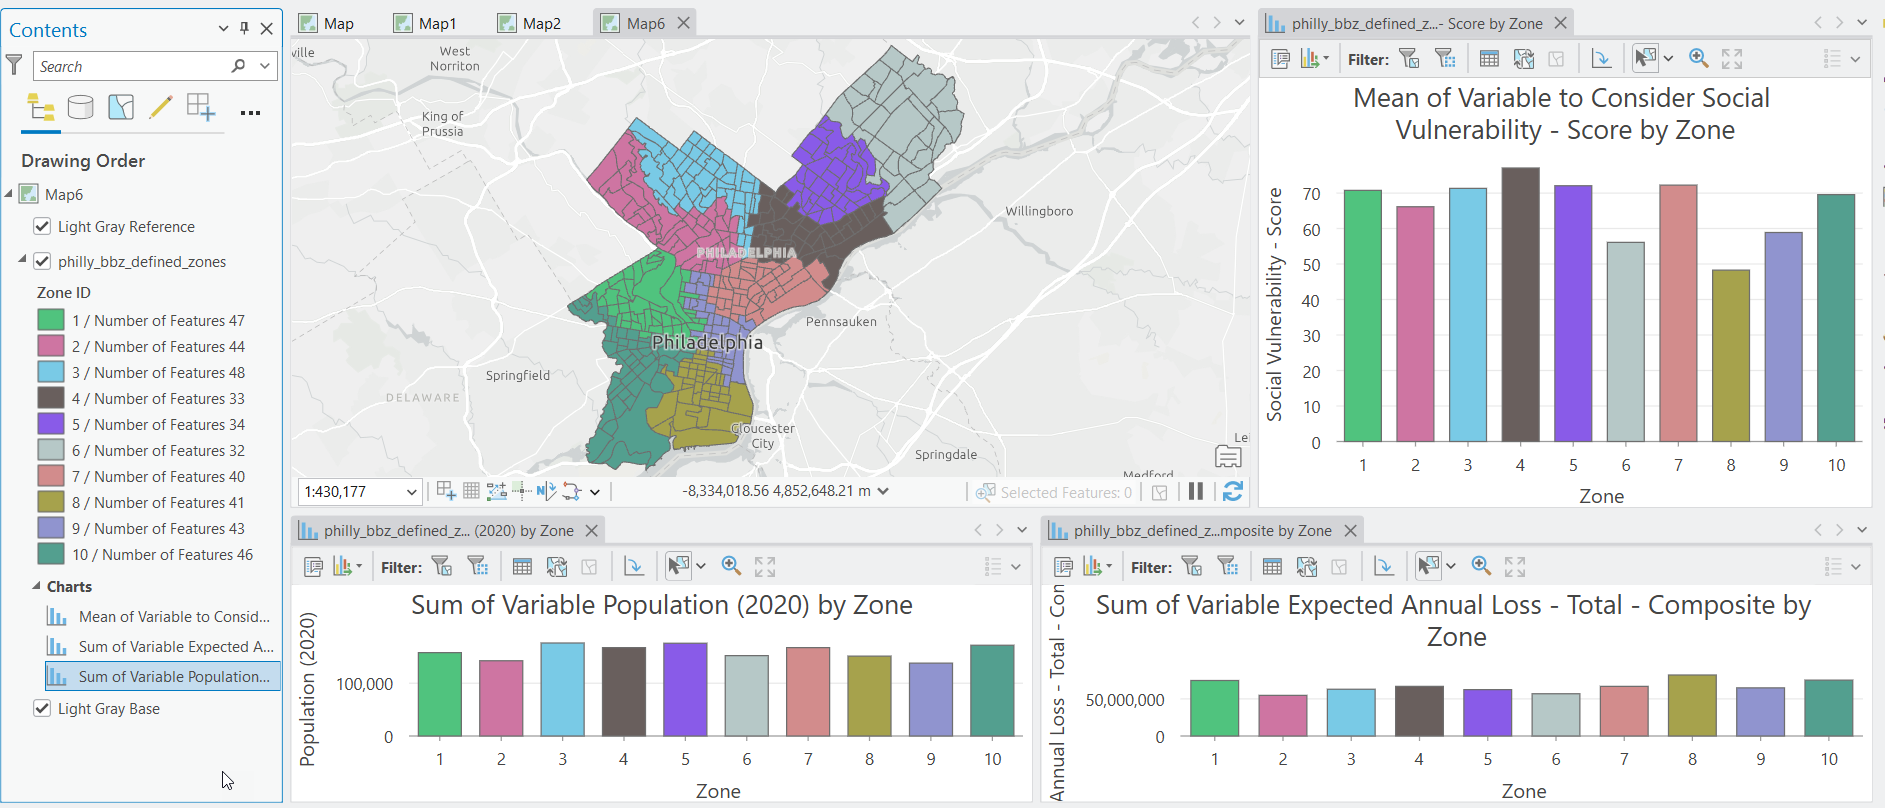Screen dimensions: 1885x808
Task: Uncheck the Light Gray Reference layer
Action: (42, 226)
